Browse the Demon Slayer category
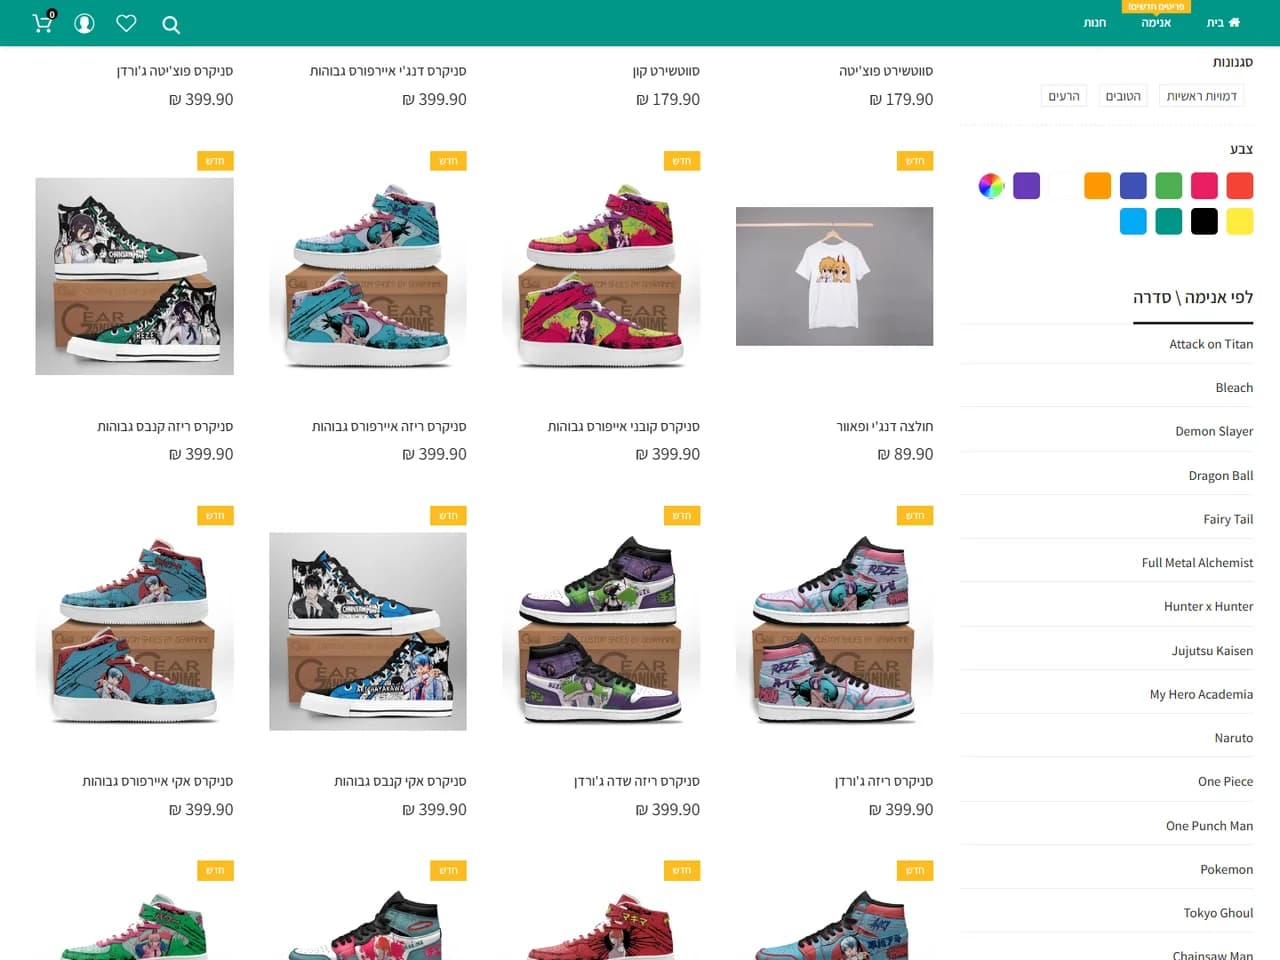Screen dimensions: 1280x960 (1214, 431)
